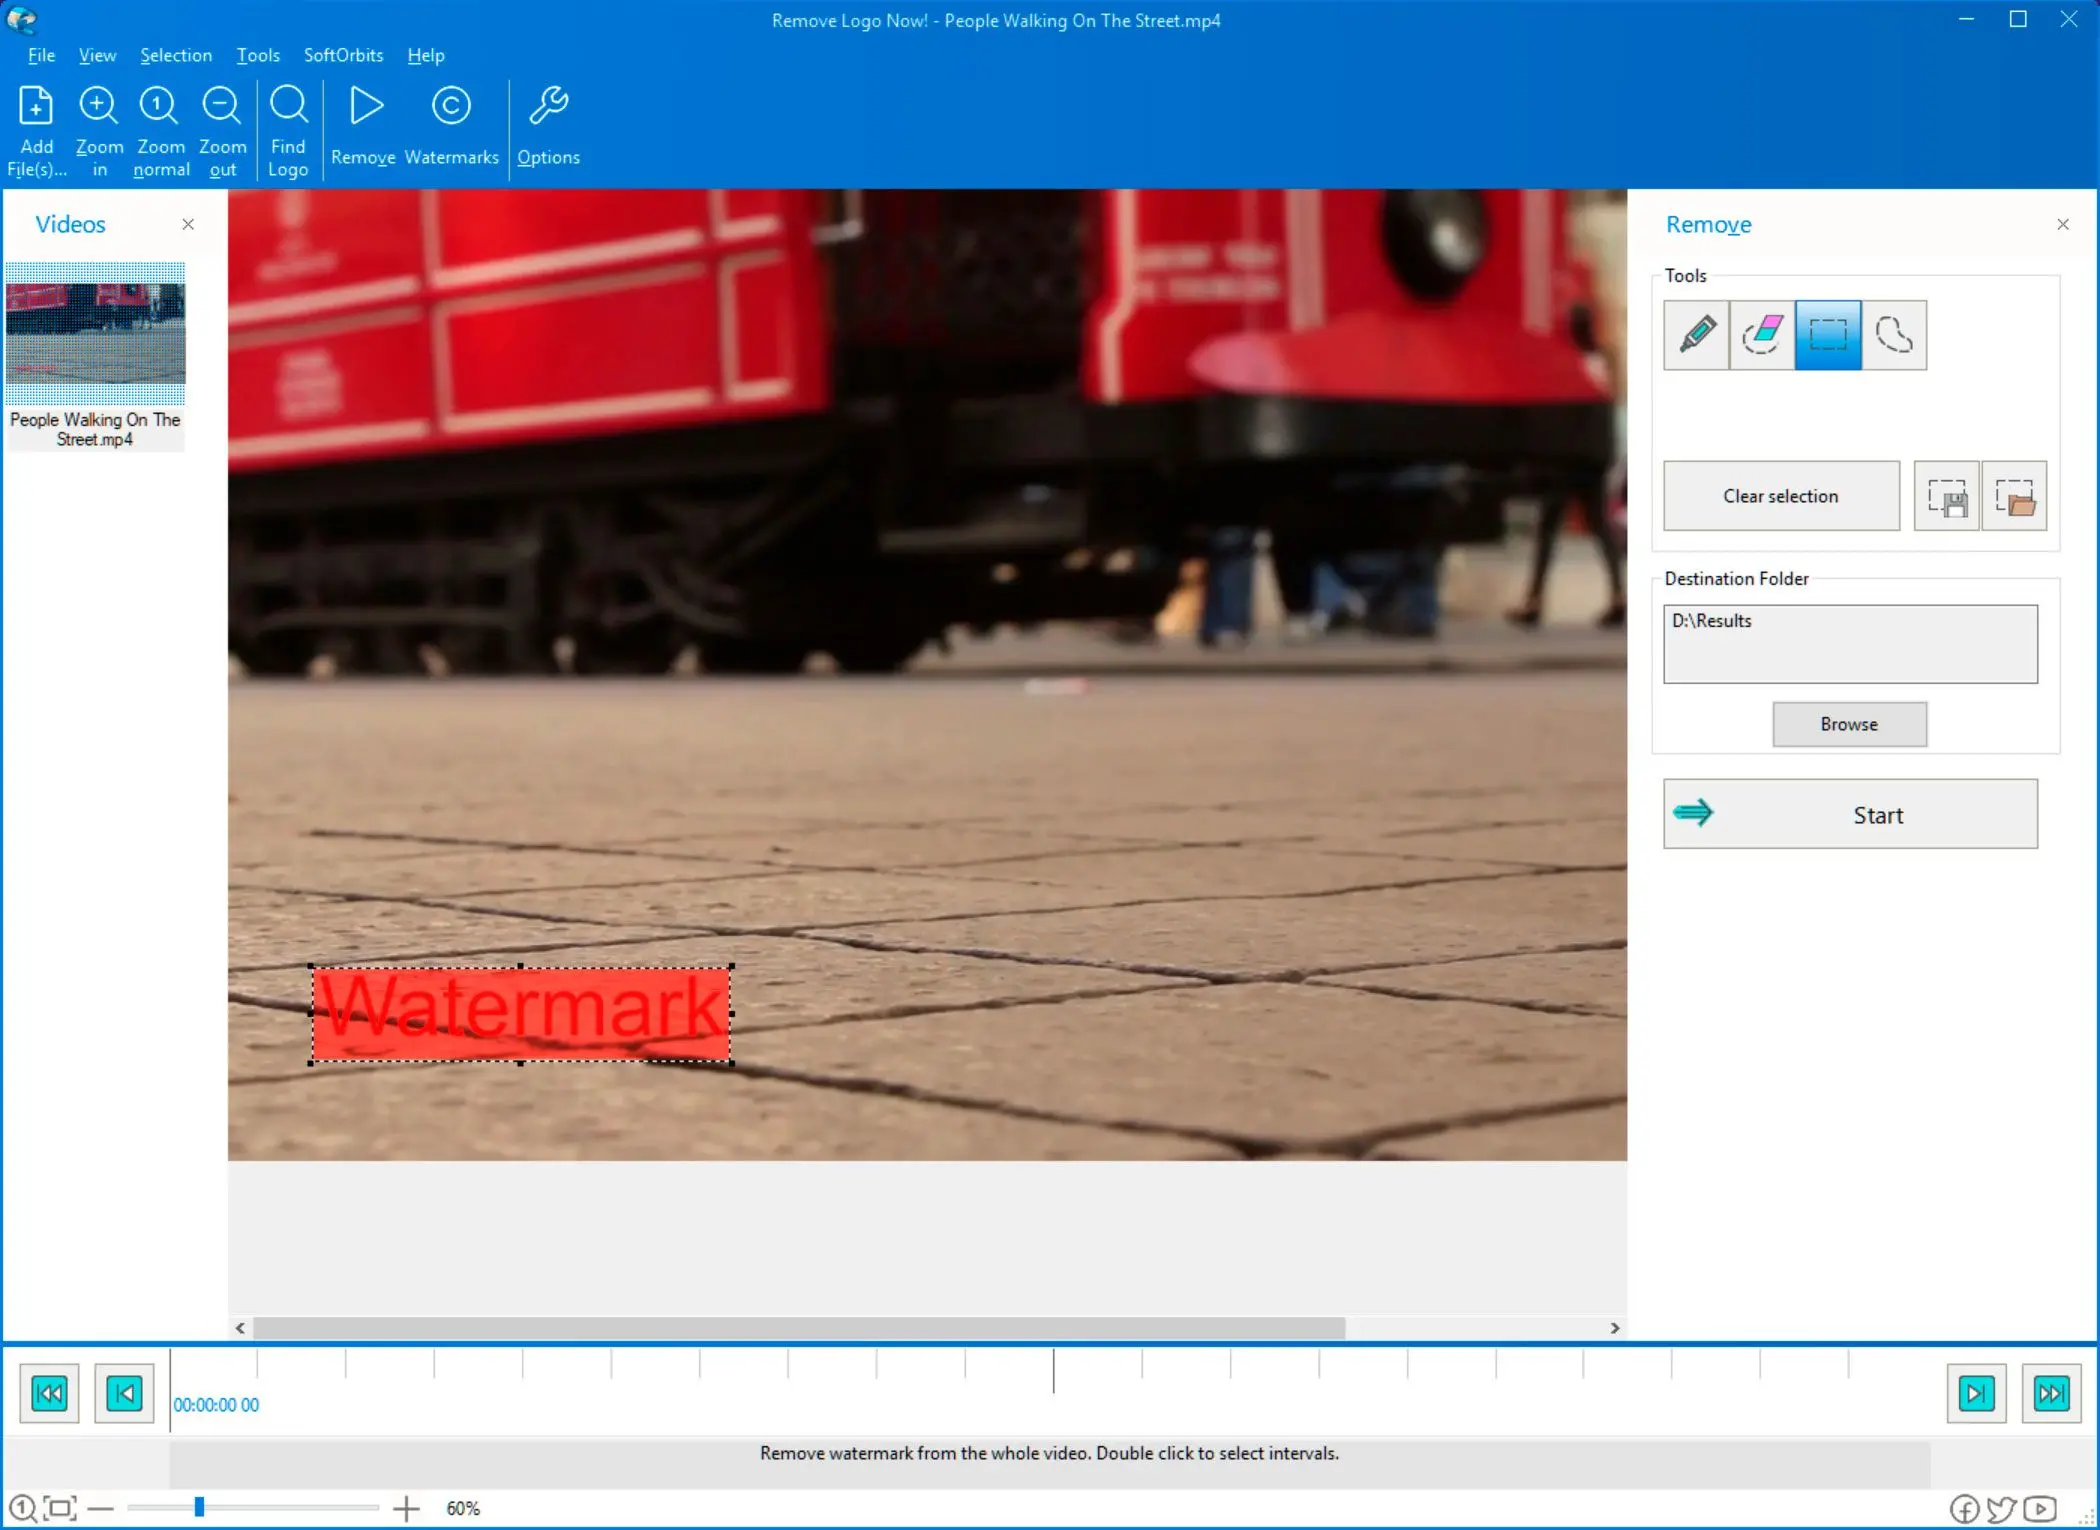
Task: Click Browse to change destination folder
Action: pyautogui.click(x=1849, y=723)
